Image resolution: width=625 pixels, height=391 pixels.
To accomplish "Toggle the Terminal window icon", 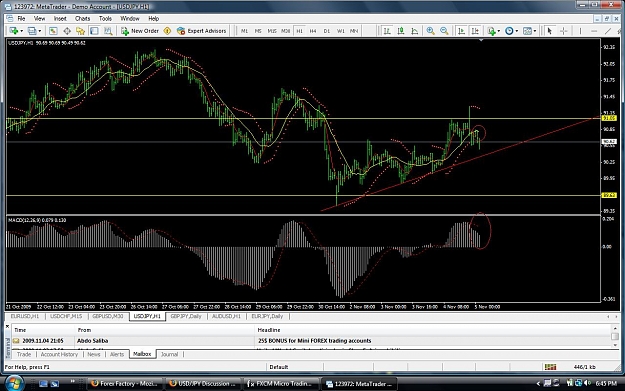I will (x=94, y=31).
